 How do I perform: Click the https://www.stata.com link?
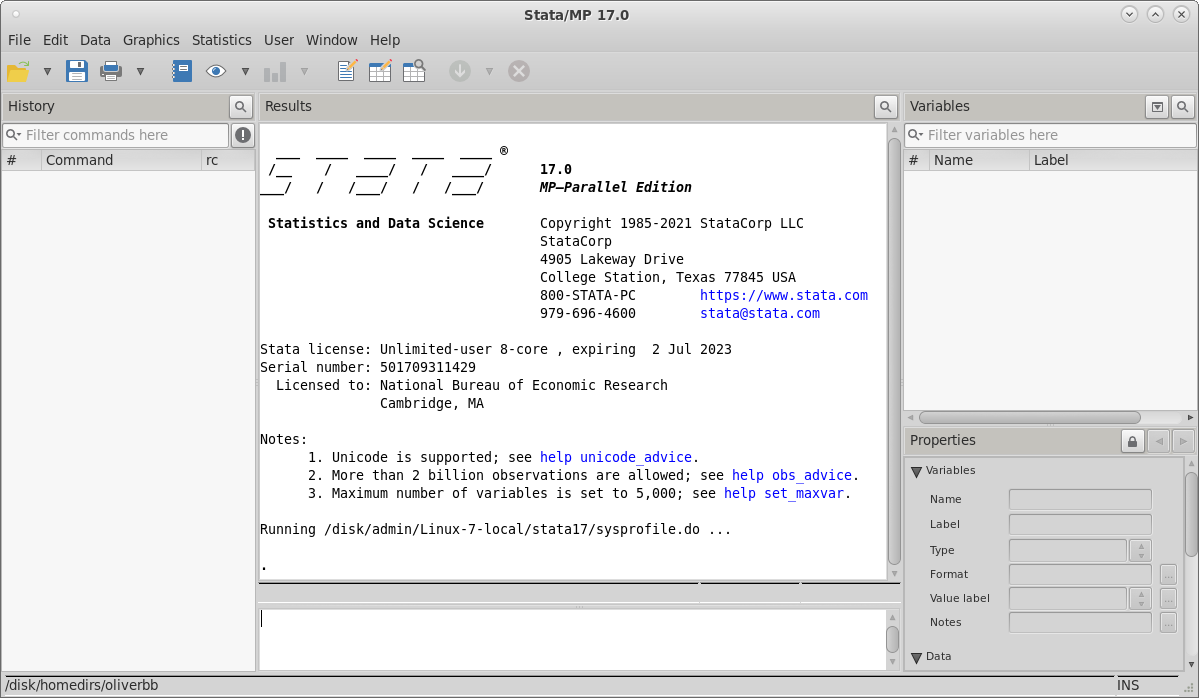[783, 295]
